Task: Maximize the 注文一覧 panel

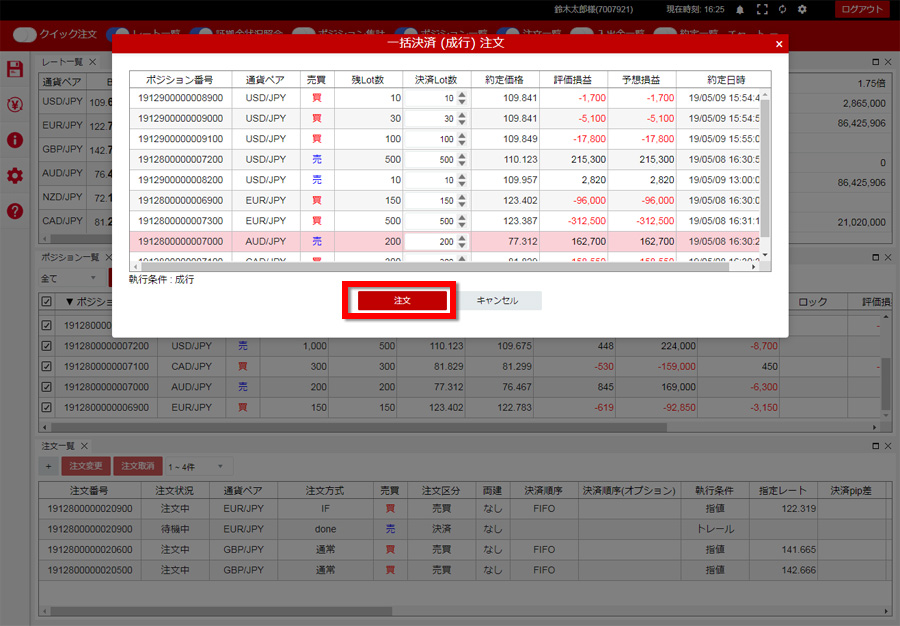Action: pyautogui.click(x=875, y=446)
